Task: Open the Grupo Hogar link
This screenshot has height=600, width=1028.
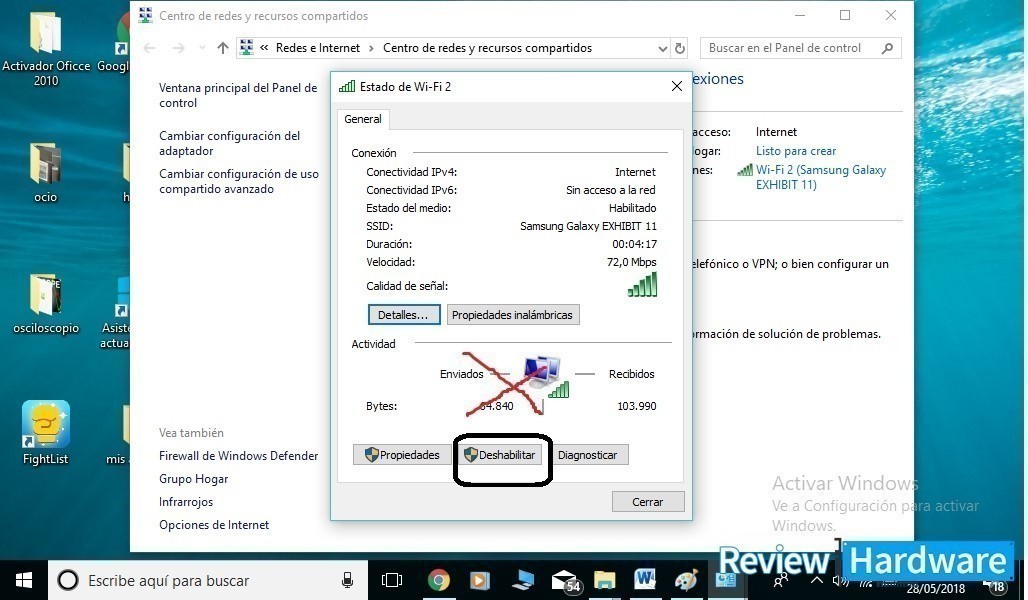Action: click(193, 479)
